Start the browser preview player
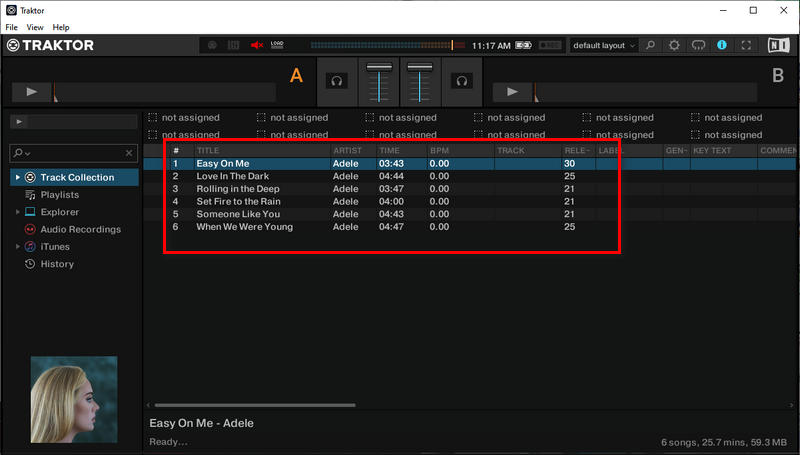 (19, 122)
